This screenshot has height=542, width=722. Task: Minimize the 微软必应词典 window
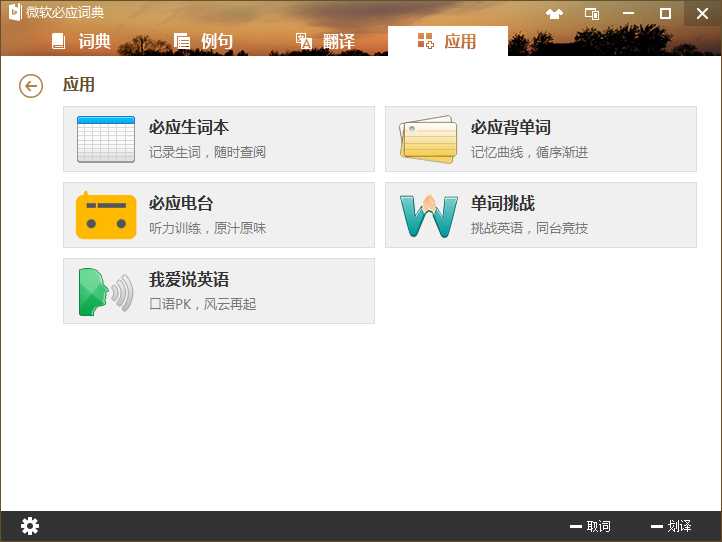[628, 13]
